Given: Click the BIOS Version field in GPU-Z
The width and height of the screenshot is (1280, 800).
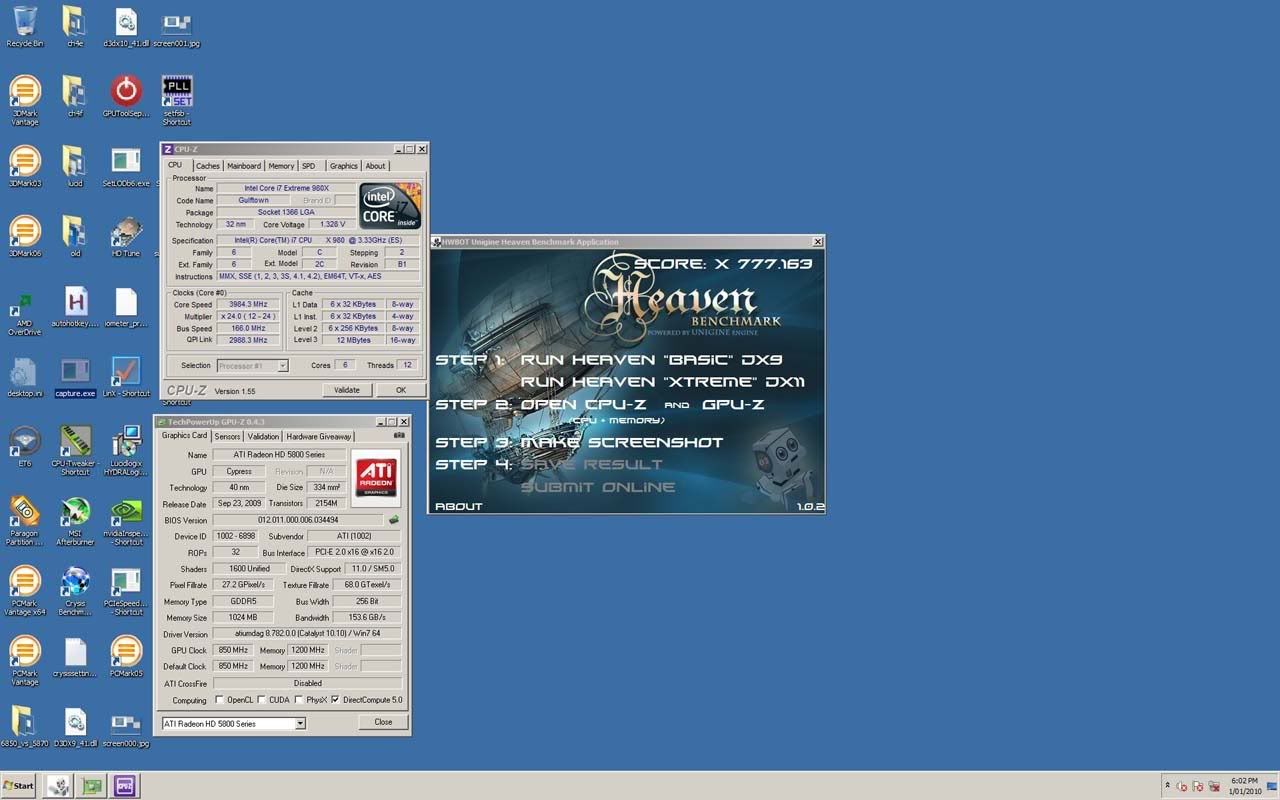Looking at the screenshot, I should pyautogui.click(x=297, y=520).
